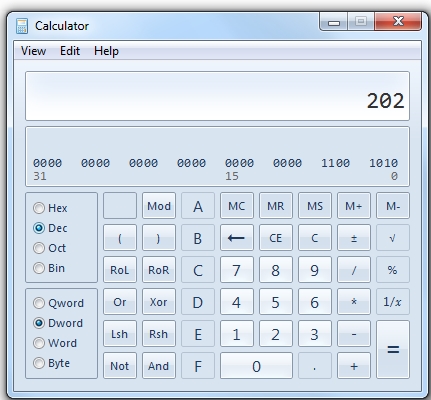Click the plus-minus sign button

[354, 238]
